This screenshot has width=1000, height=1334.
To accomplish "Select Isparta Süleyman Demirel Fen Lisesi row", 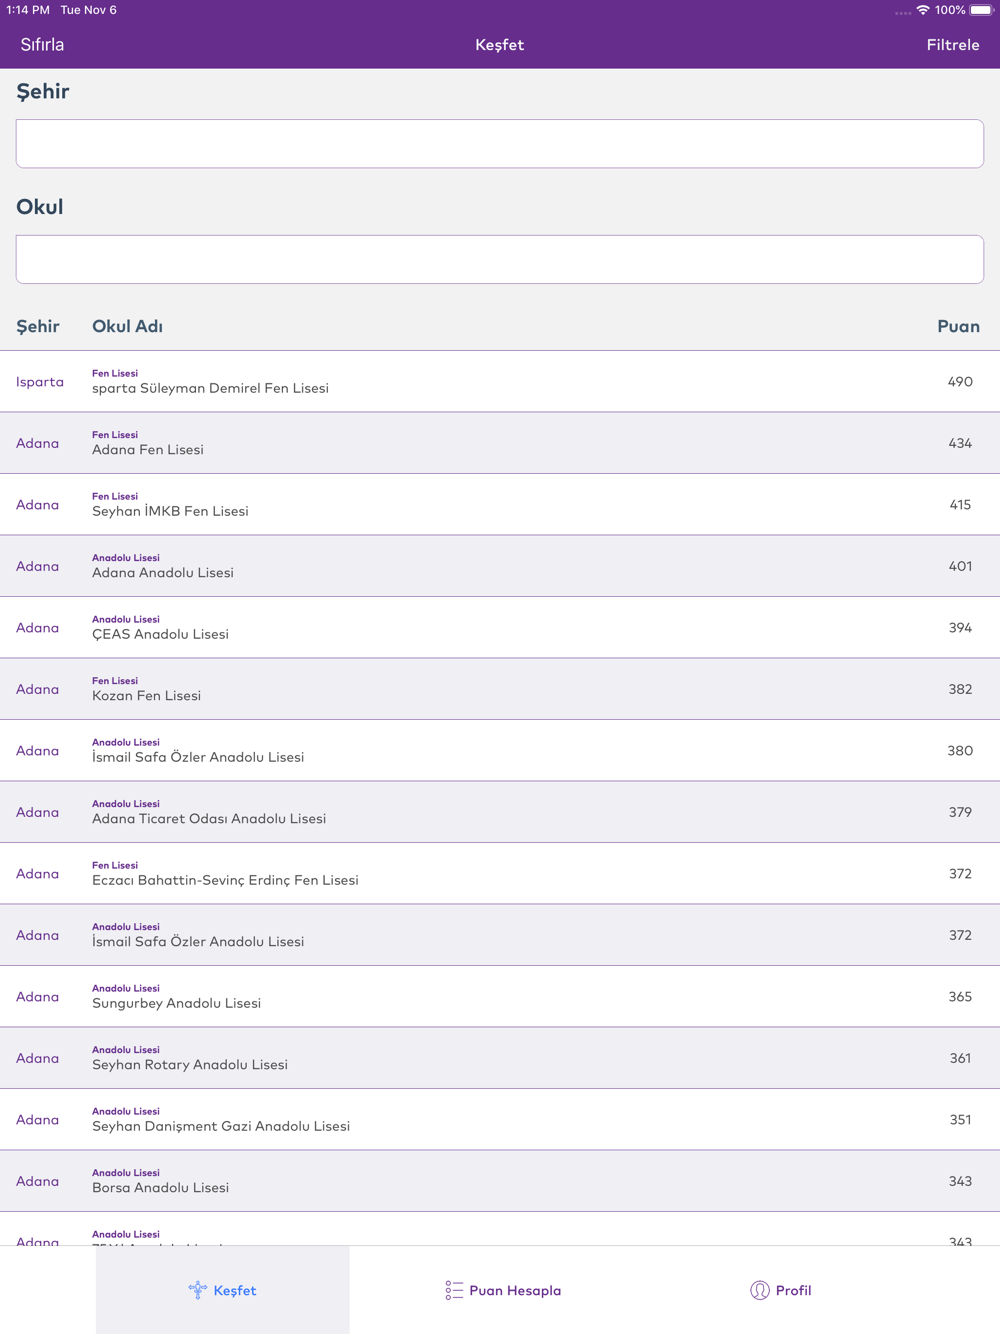I will pos(500,382).
